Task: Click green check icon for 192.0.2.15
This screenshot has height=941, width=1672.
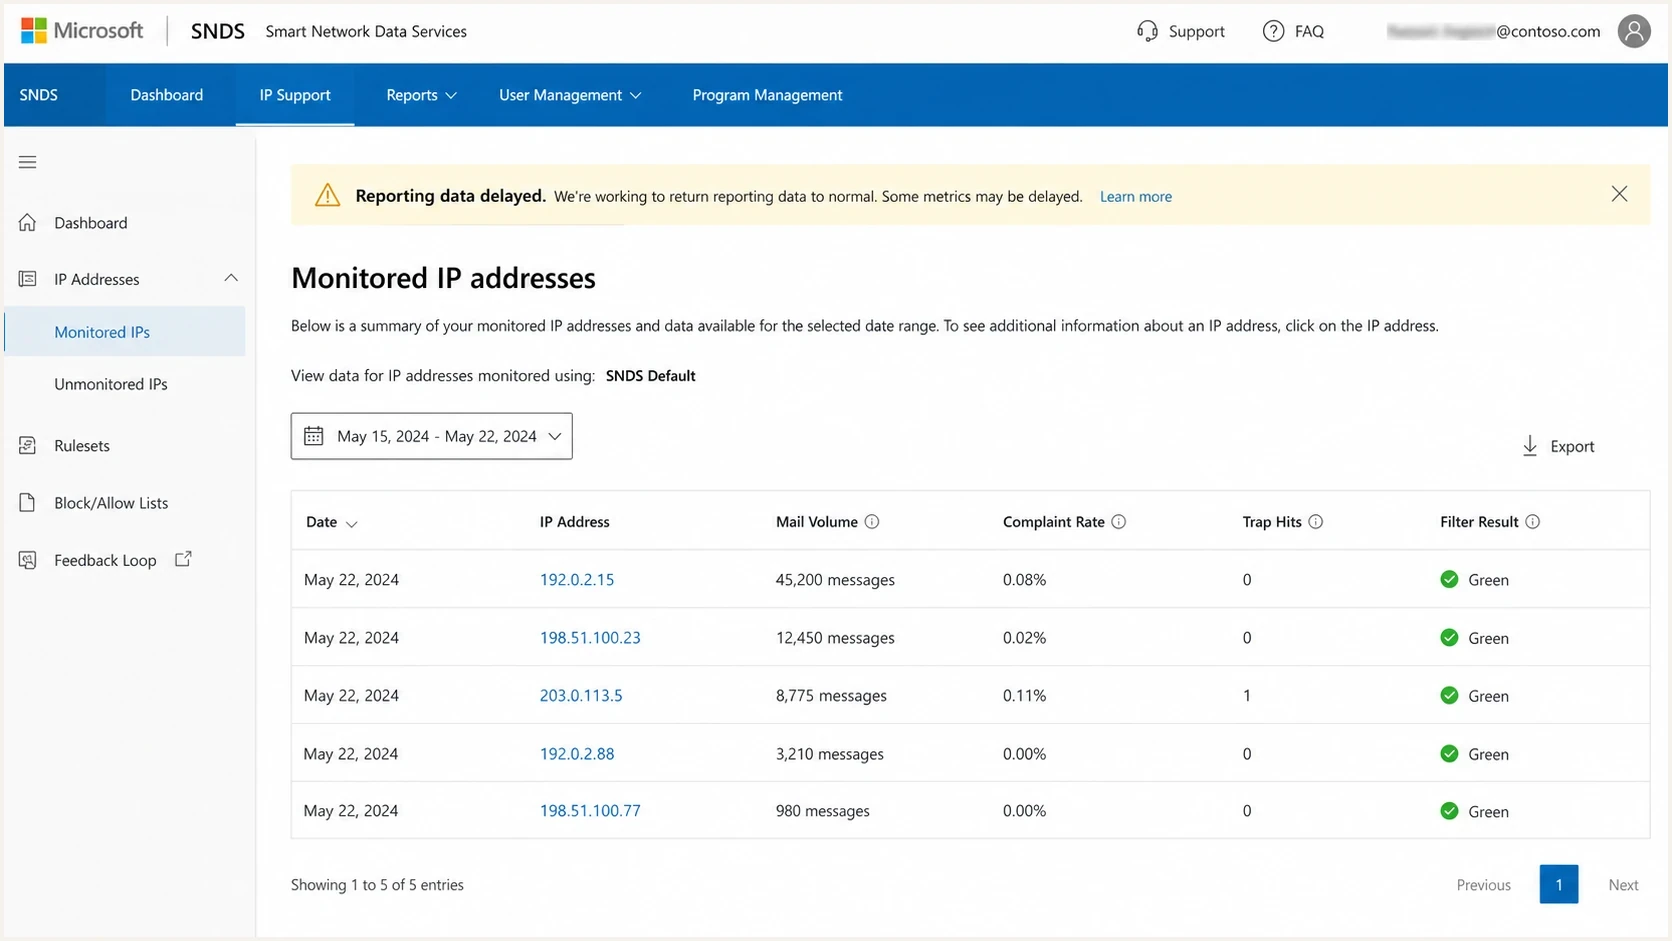Action: pos(1449,579)
